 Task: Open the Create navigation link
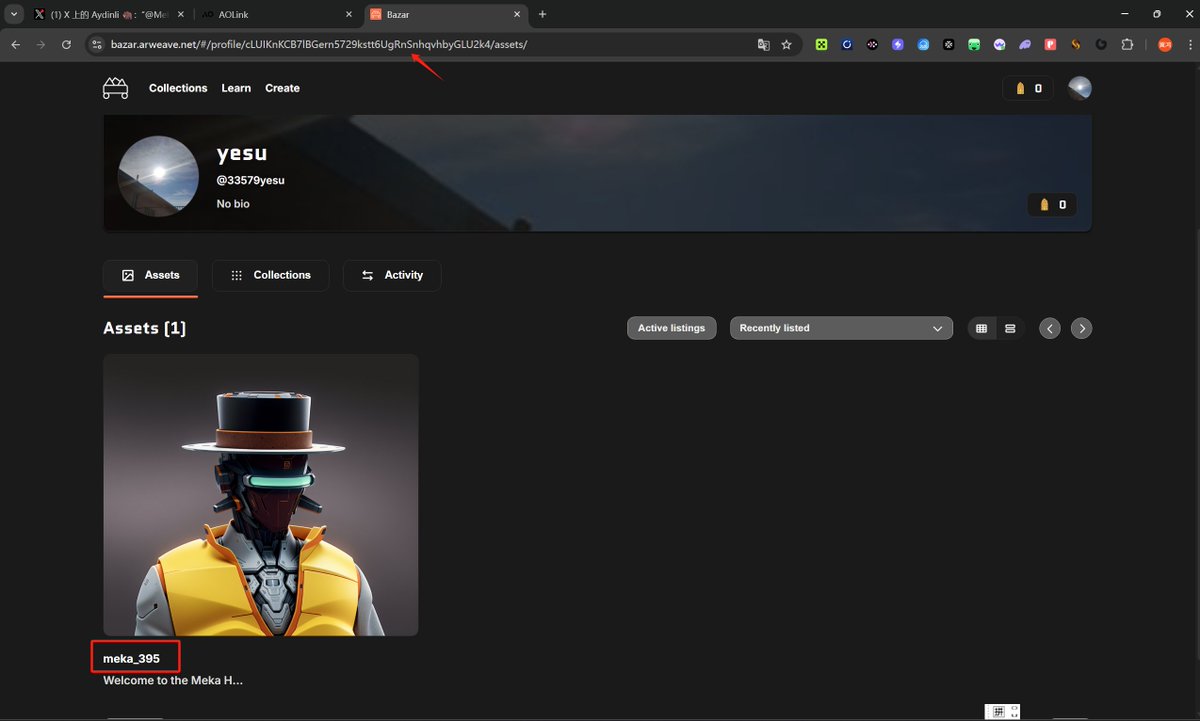click(x=282, y=88)
